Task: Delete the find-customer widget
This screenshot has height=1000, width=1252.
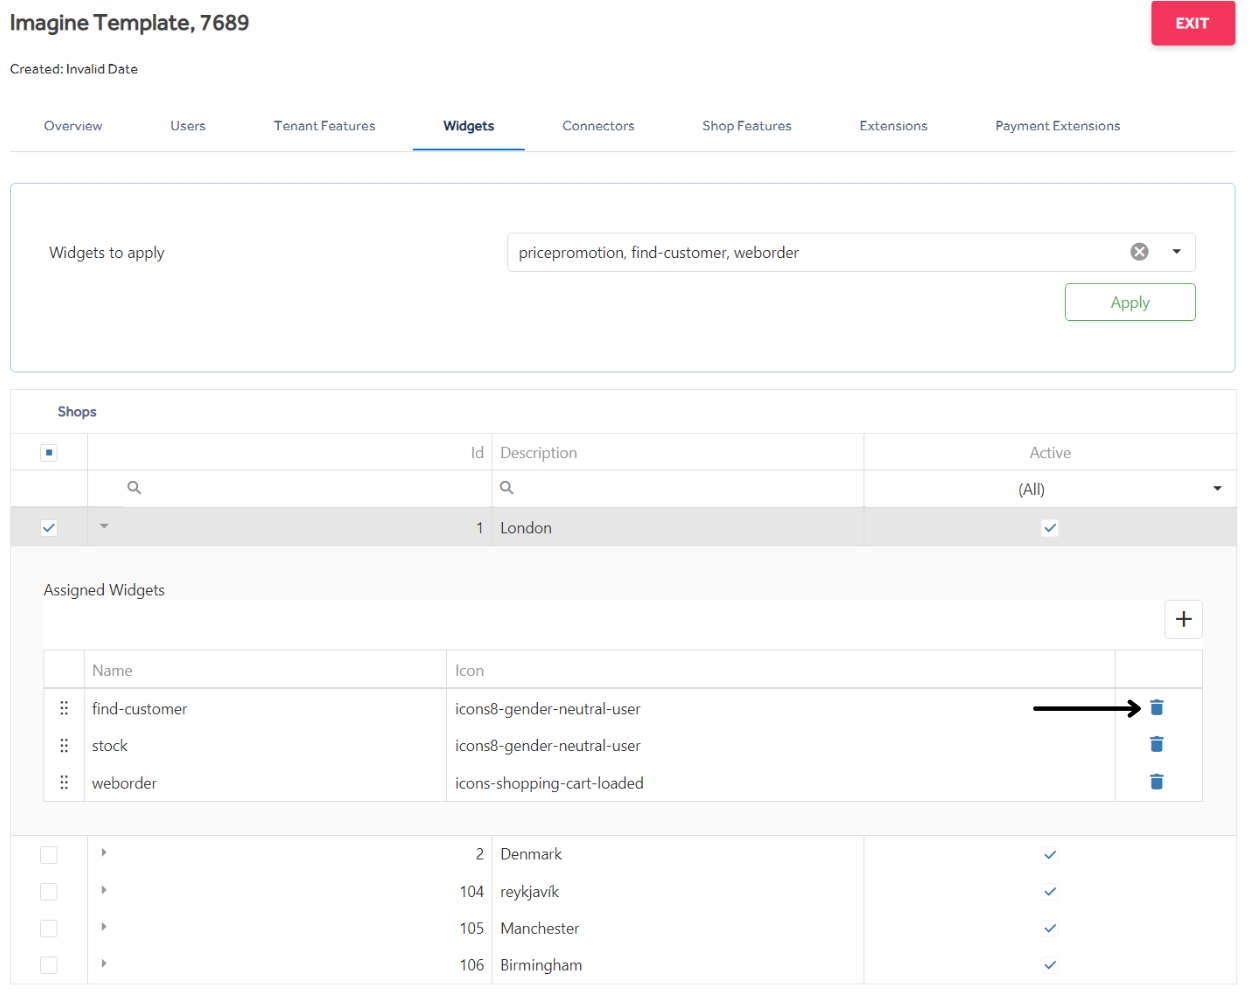Action: point(1157,708)
